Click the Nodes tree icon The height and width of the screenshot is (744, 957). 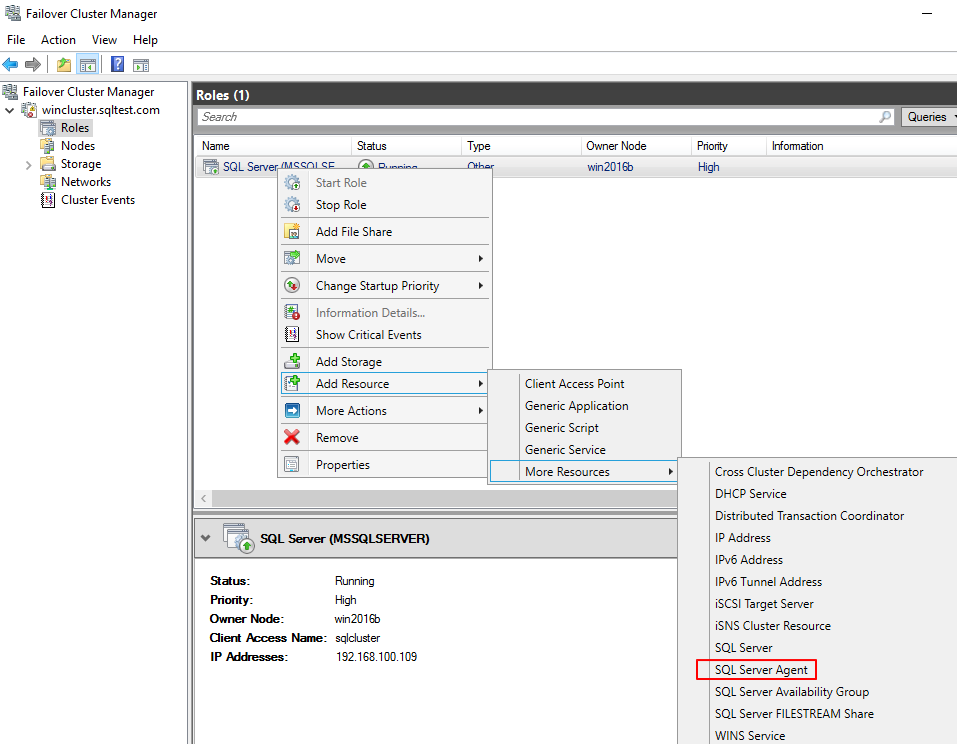(x=48, y=145)
